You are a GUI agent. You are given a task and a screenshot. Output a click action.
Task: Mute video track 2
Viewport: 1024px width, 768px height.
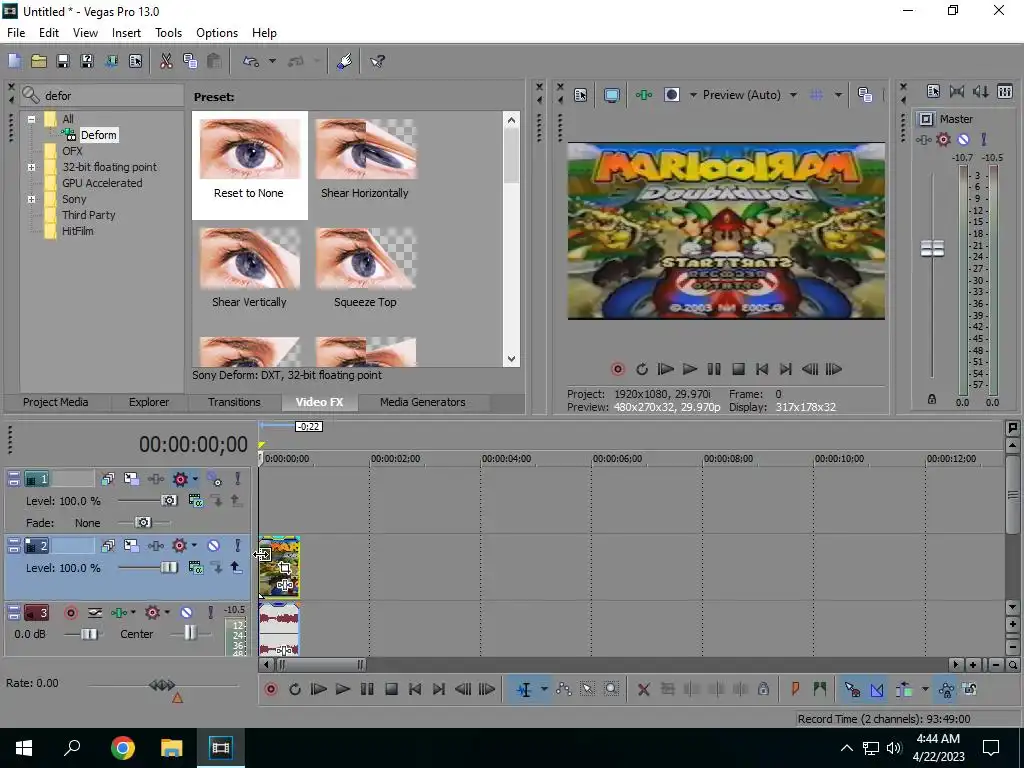[214, 545]
